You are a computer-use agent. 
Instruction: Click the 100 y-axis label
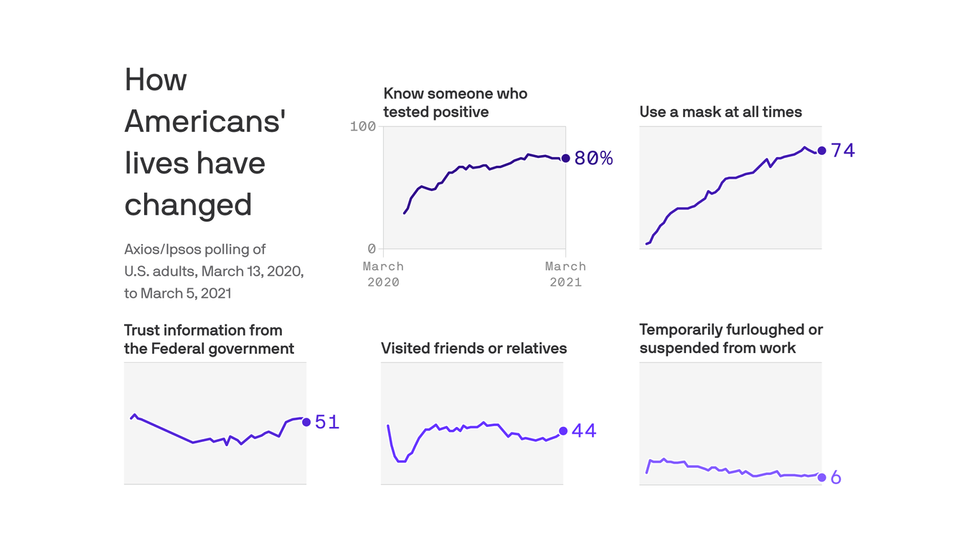[x=362, y=126]
